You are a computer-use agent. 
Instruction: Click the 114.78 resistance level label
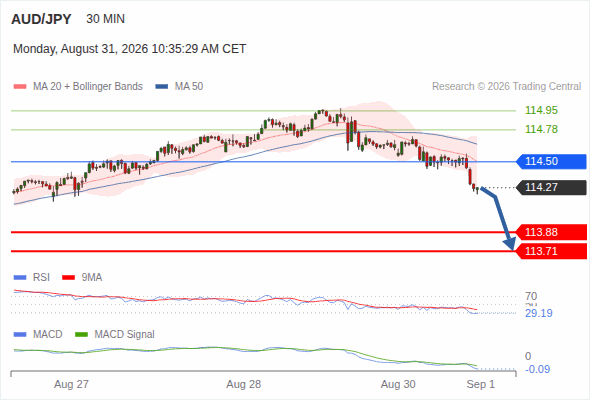pos(541,129)
